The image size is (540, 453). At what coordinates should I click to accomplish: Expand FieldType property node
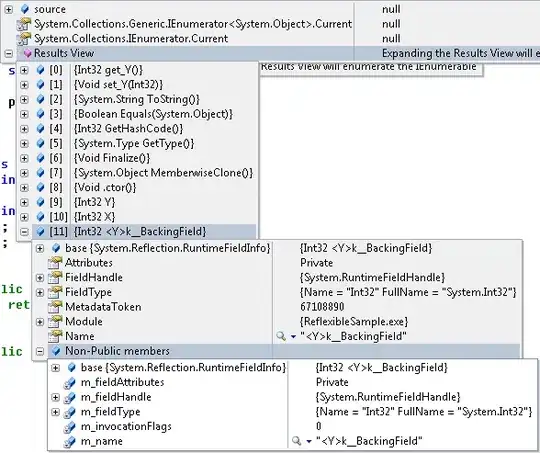(x=40, y=292)
